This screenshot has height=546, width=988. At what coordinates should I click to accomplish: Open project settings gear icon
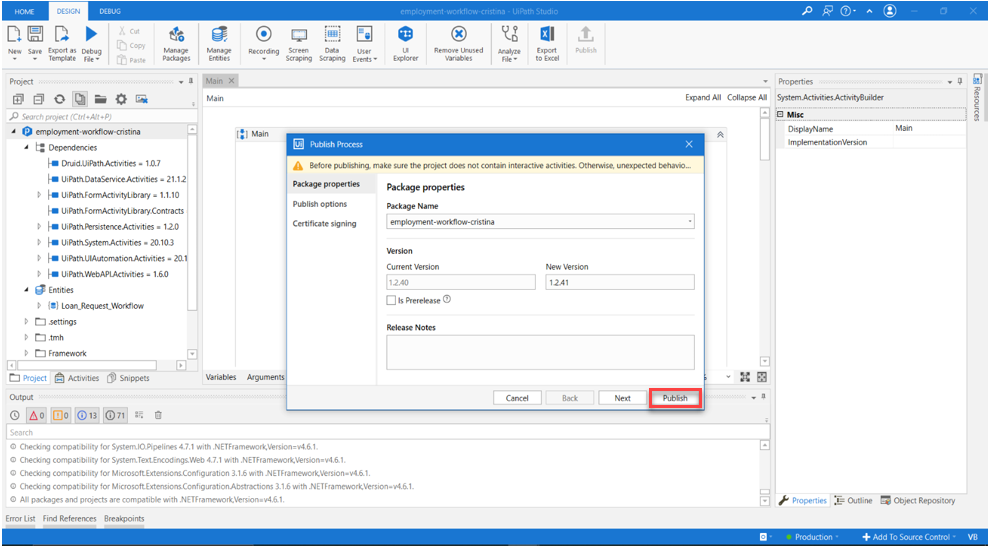tap(121, 99)
